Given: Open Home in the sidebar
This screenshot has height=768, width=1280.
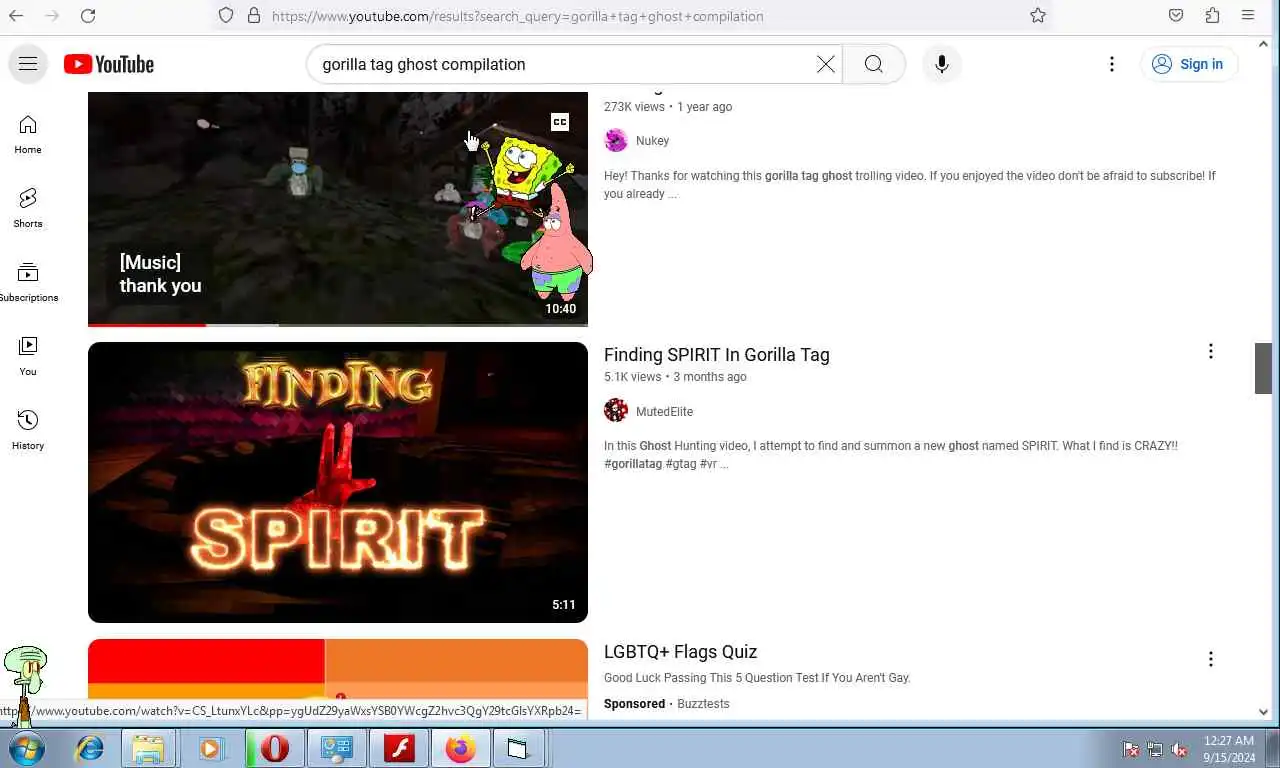Looking at the screenshot, I should [x=28, y=134].
